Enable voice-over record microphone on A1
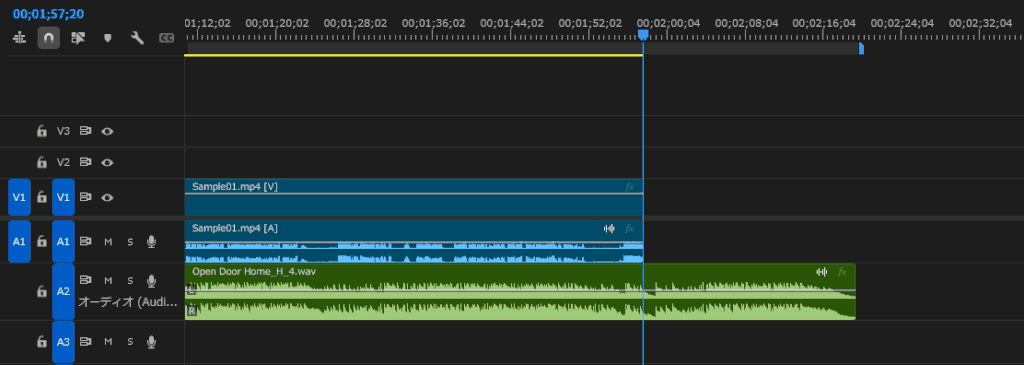 [152, 242]
